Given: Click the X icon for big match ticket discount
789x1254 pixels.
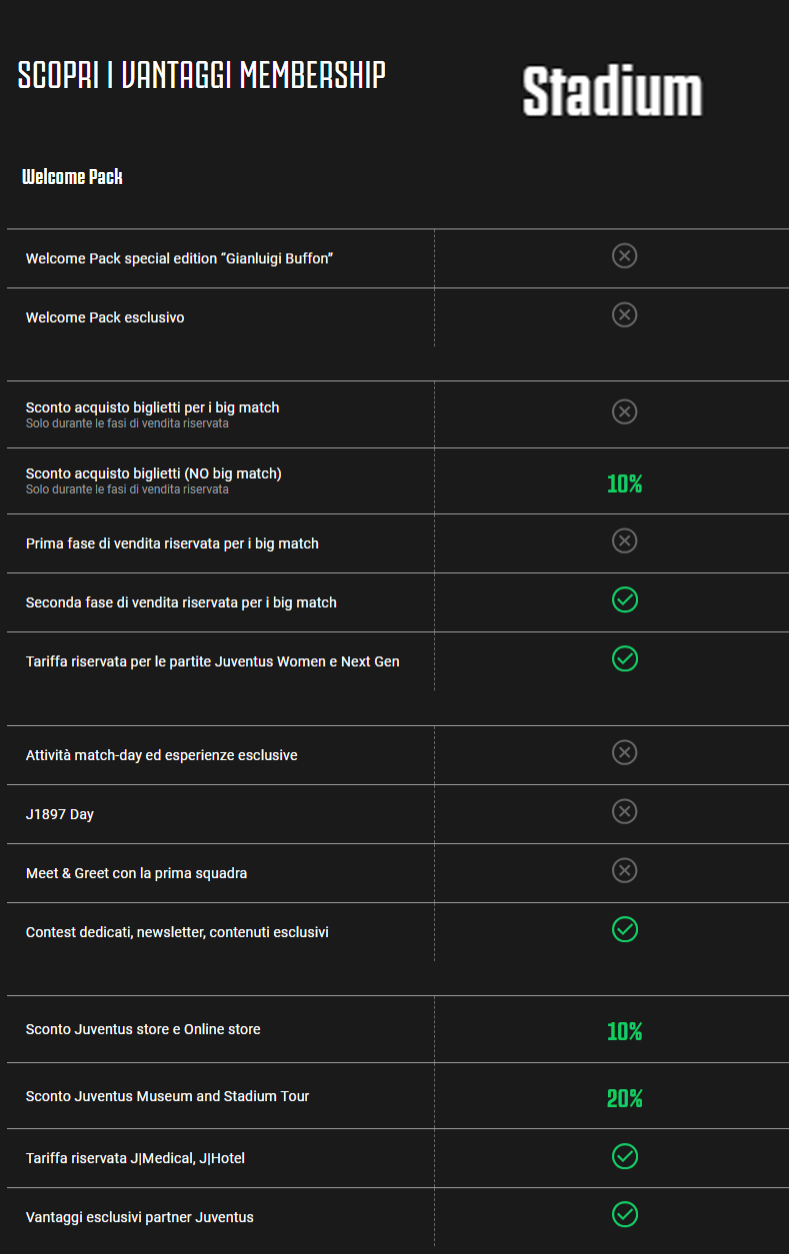Looking at the screenshot, I should coord(625,412).
